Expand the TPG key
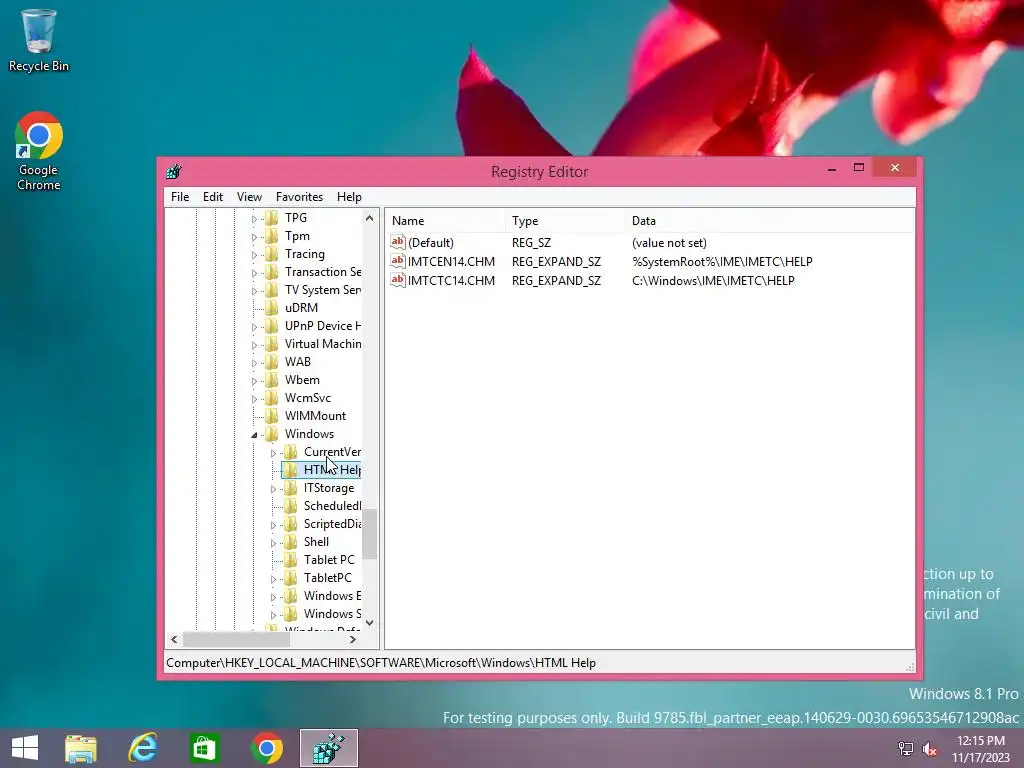Screen dimensions: 1024x768 (255, 219)
